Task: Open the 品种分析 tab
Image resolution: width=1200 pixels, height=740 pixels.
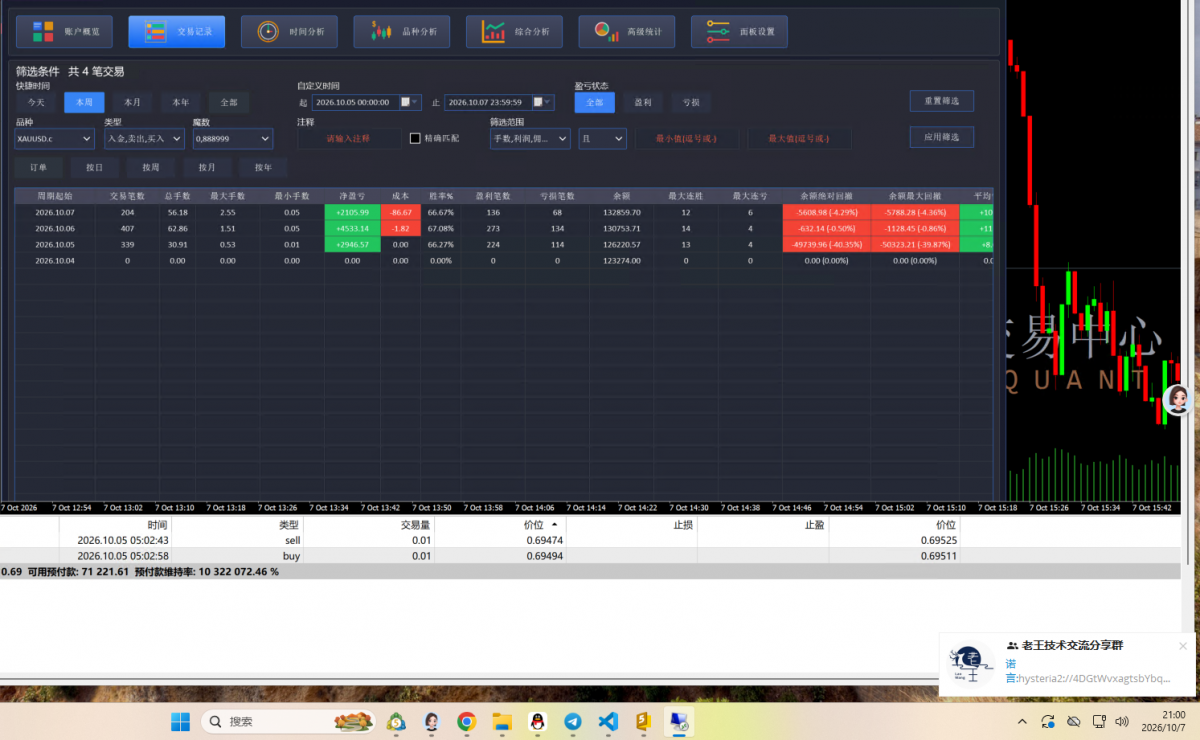Action: (x=401, y=32)
